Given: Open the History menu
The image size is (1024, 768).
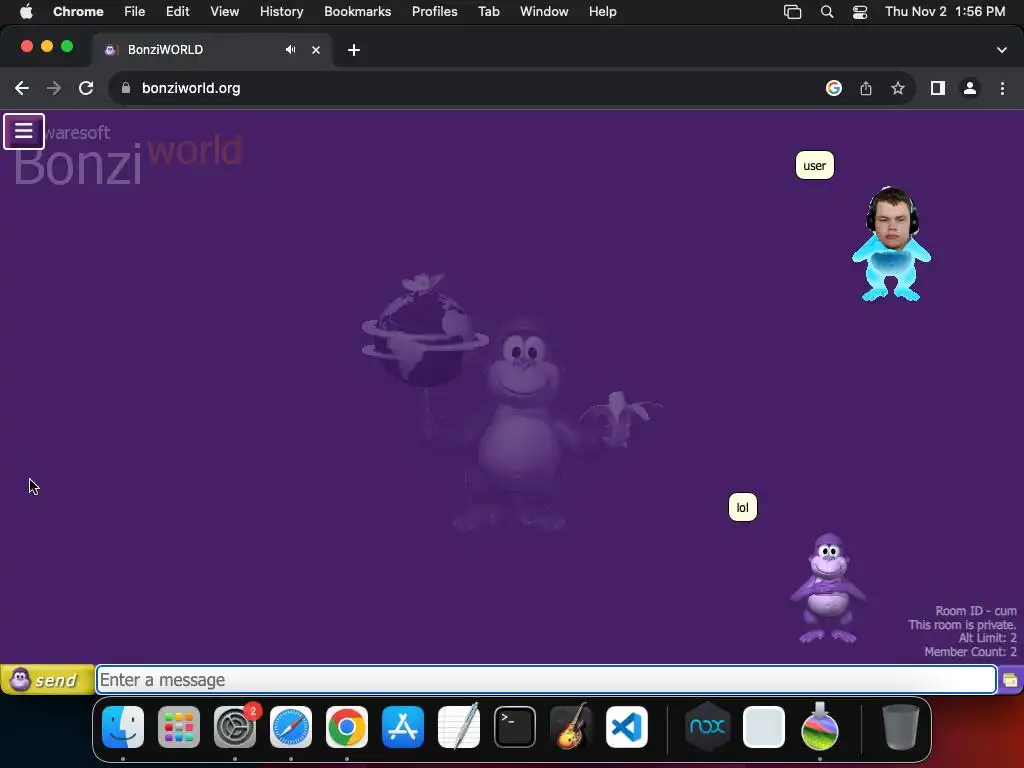Looking at the screenshot, I should [281, 11].
